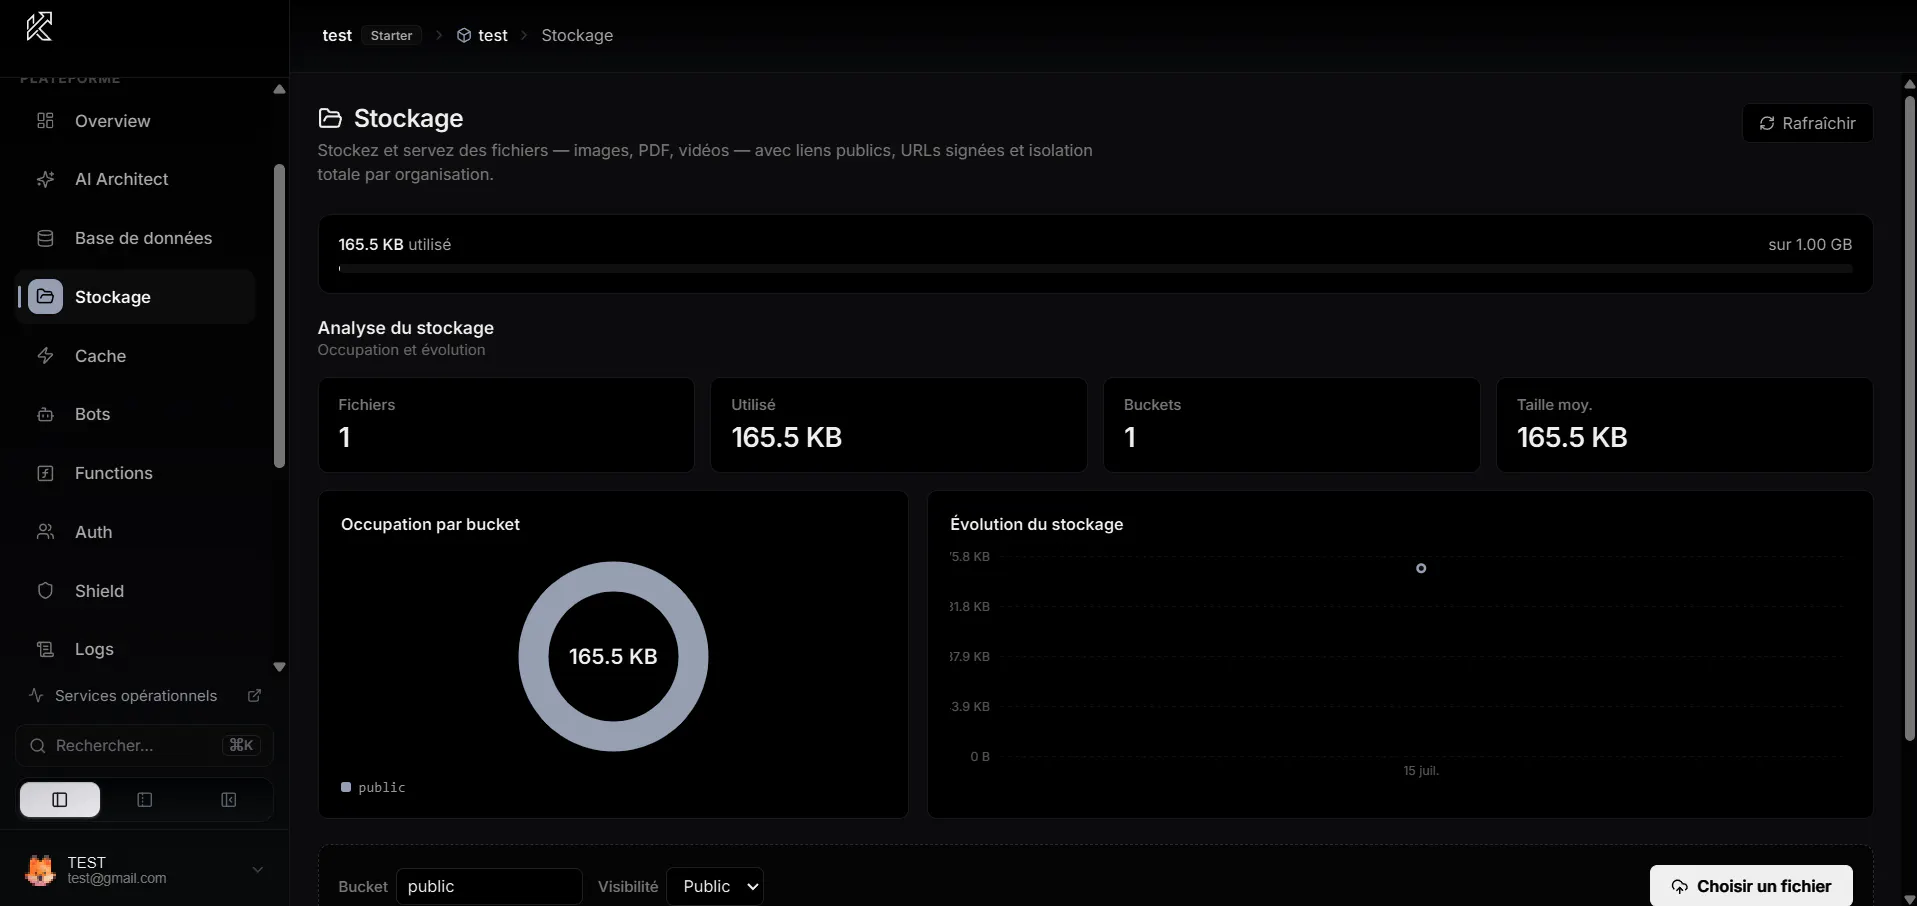
Task: Open the AI Architect menu item
Action: (x=136, y=179)
